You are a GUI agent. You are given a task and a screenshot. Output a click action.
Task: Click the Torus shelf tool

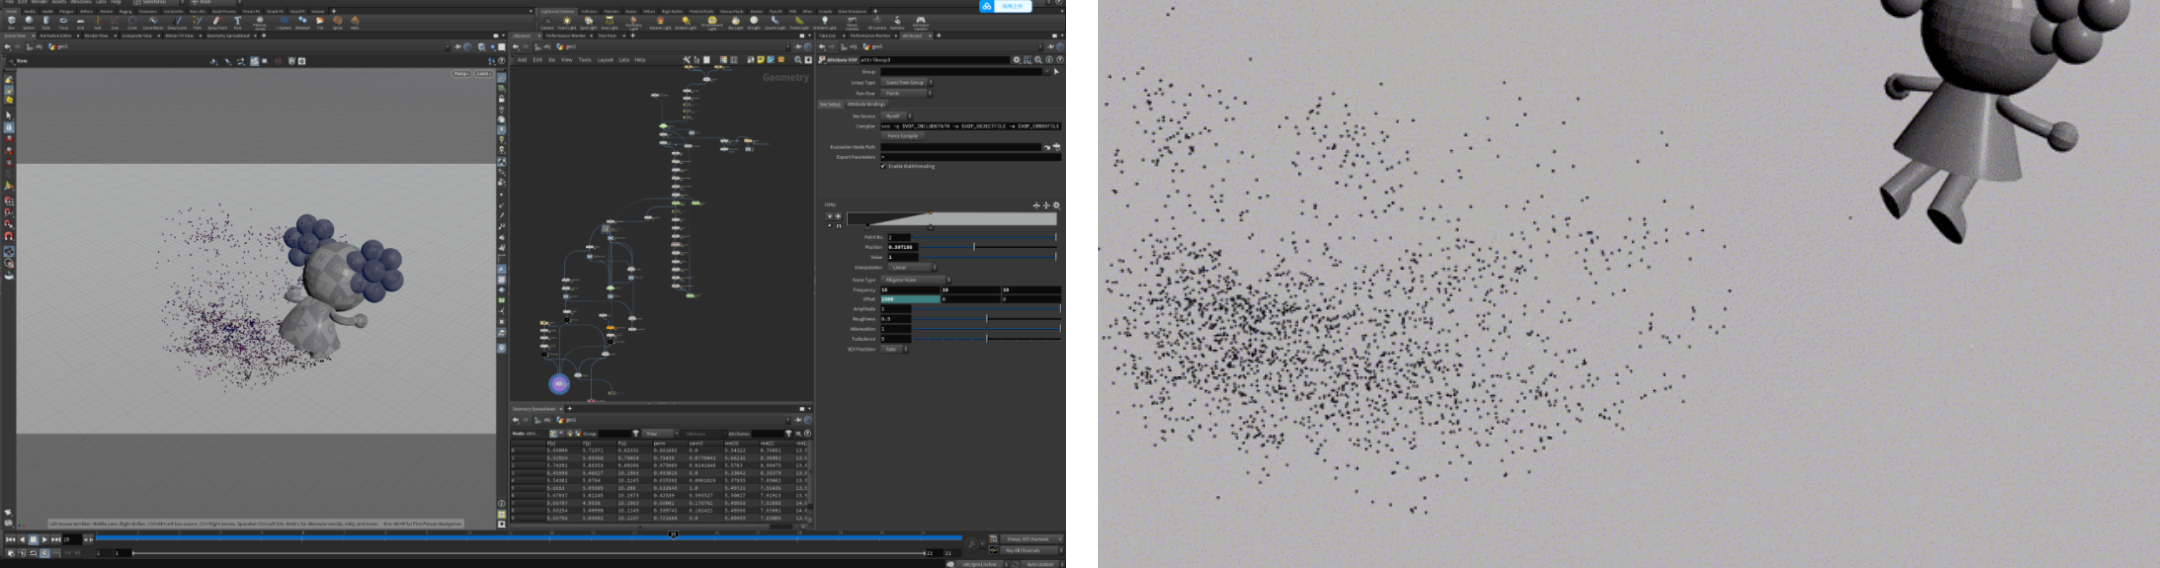(64, 21)
